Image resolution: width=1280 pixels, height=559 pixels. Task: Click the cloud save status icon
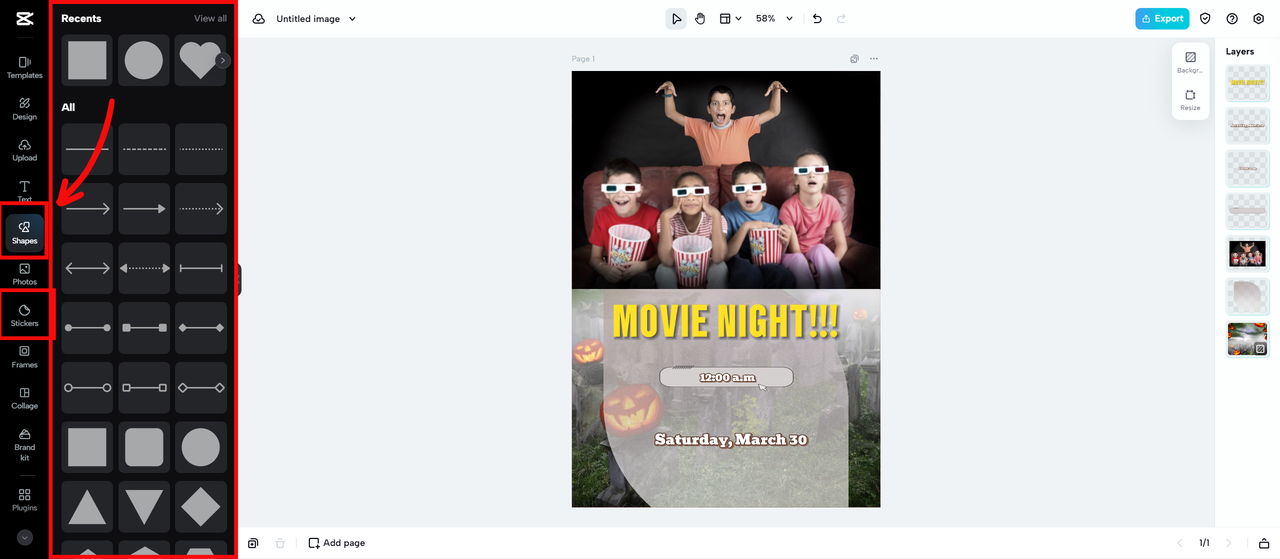pos(259,18)
